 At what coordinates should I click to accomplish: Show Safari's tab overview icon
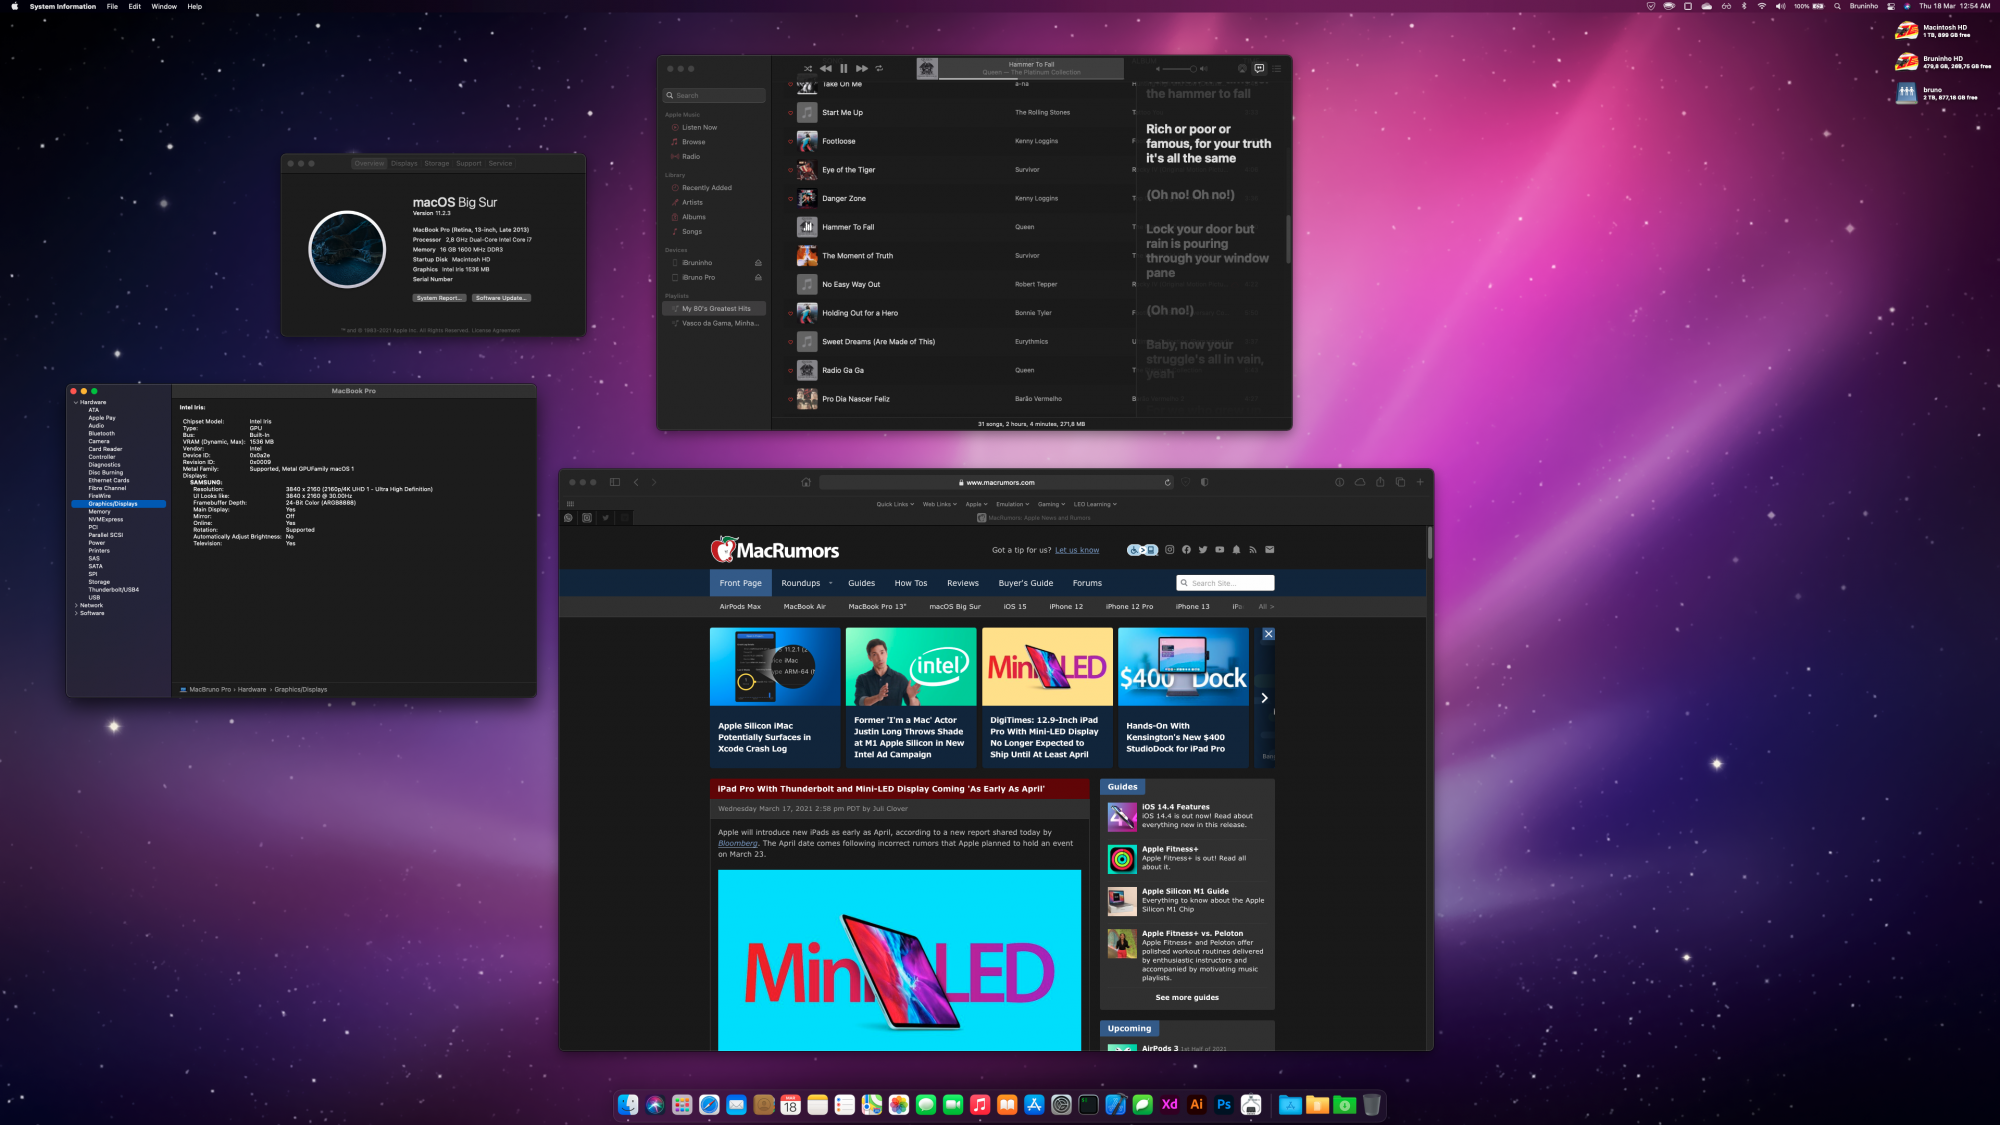tap(1400, 482)
